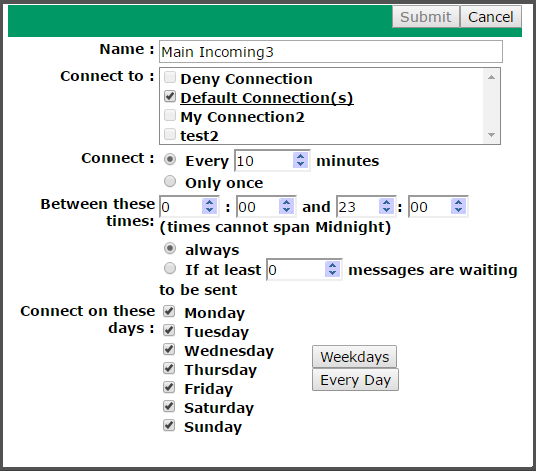Tick the test2 connection checkbox

pos(170,134)
